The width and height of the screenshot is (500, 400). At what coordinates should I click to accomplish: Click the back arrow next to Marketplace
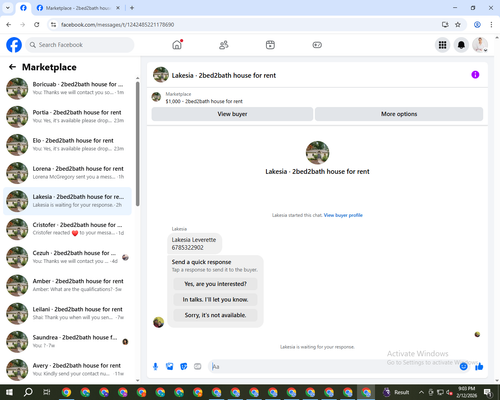pyautogui.click(x=12, y=67)
